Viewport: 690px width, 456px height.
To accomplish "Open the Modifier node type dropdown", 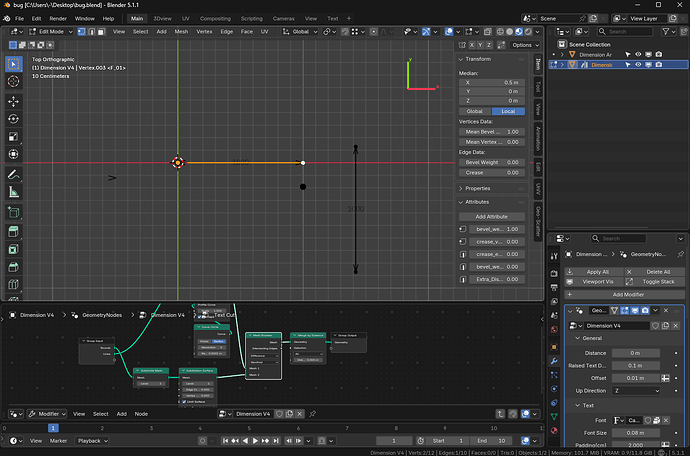I will tap(47, 414).
